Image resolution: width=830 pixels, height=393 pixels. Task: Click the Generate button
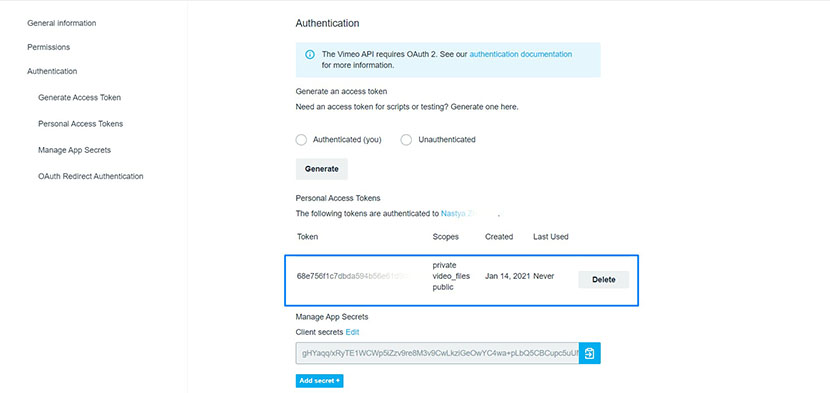point(321,169)
